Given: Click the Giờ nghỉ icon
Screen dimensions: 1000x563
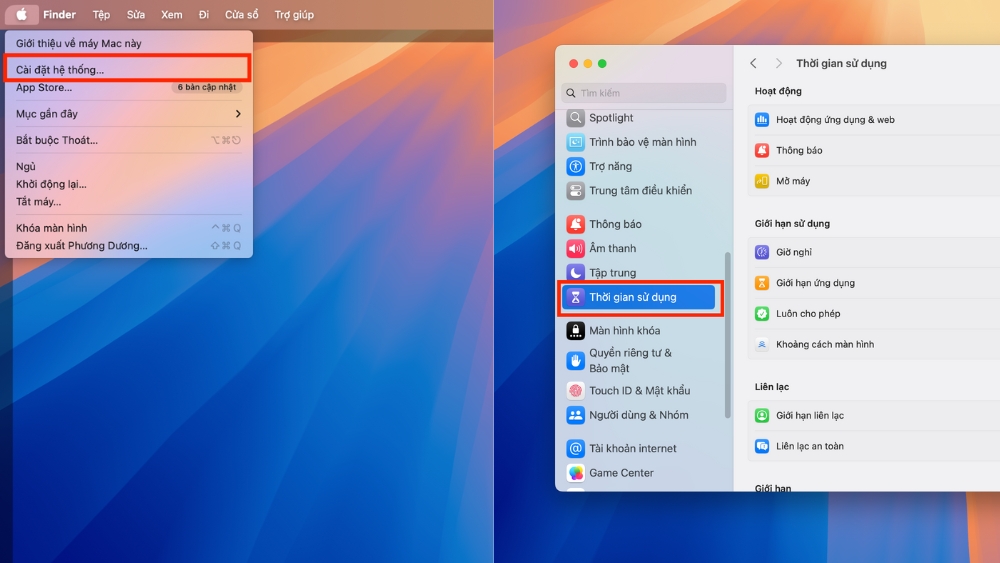Looking at the screenshot, I should point(761,252).
